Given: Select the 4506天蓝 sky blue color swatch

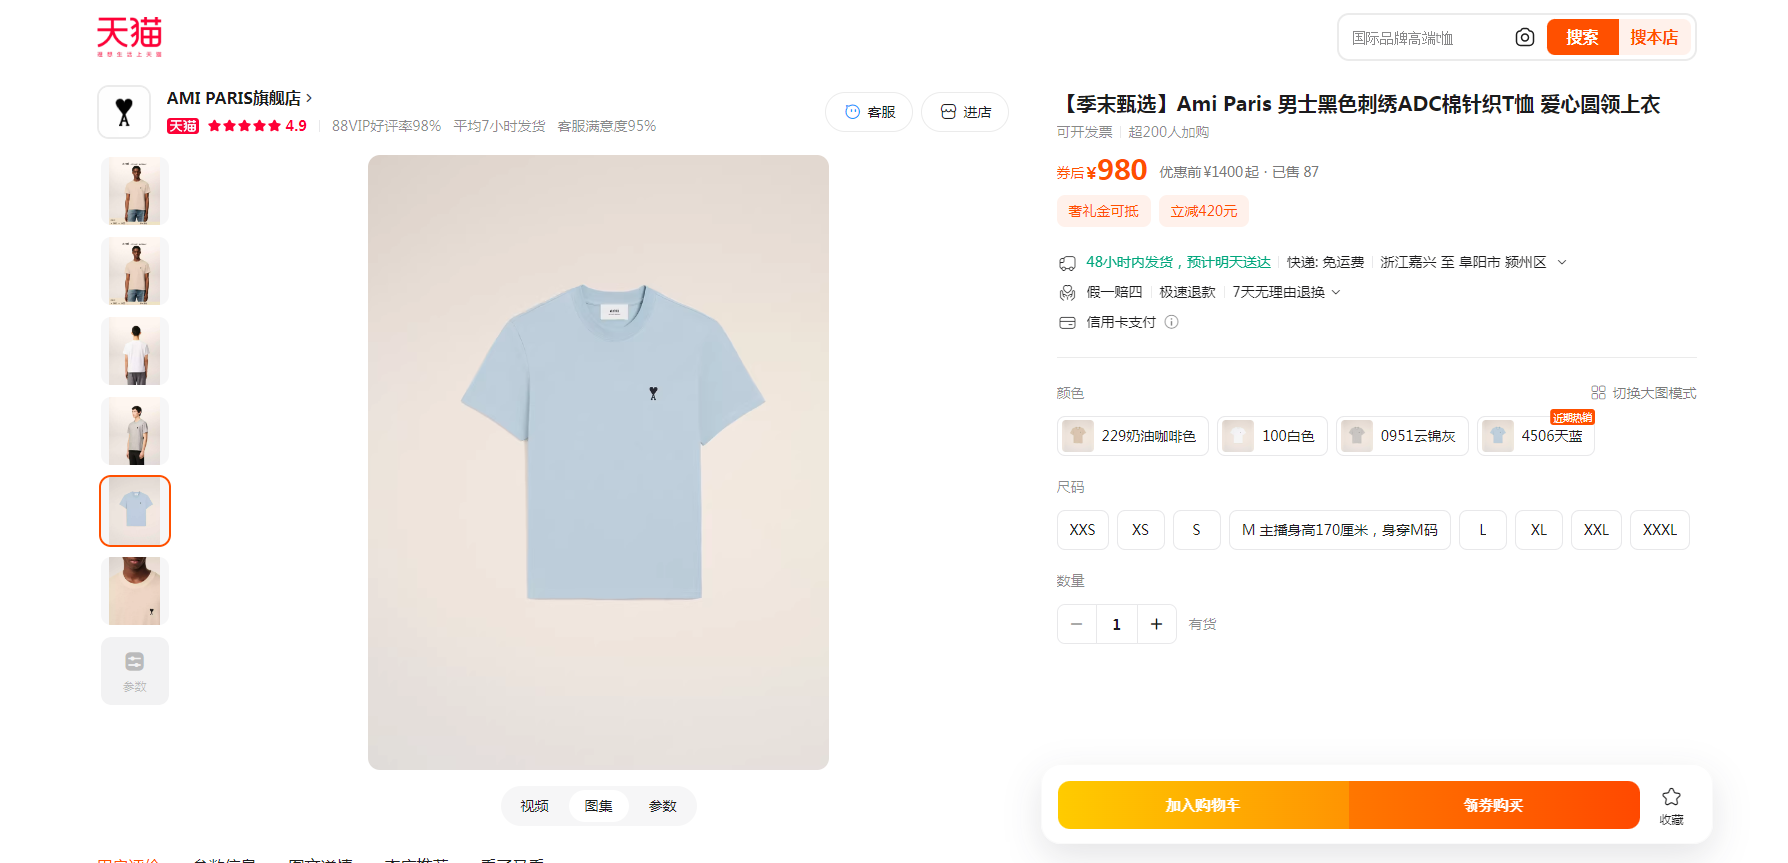Looking at the screenshot, I should 1536,436.
